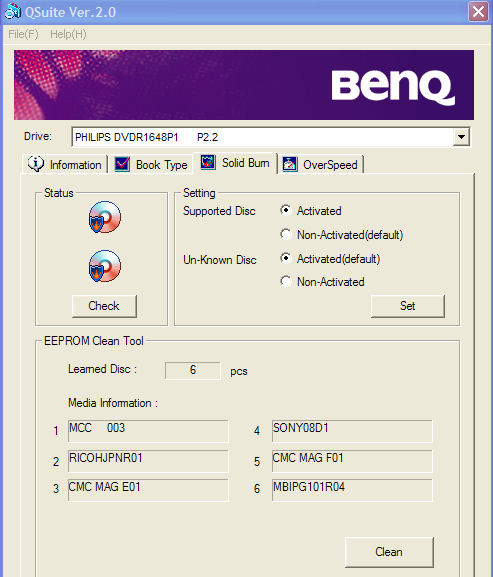This screenshot has height=577, width=493.
Task: Choose Activated(default) for Un-Known Disc
Action: [285, 258]
